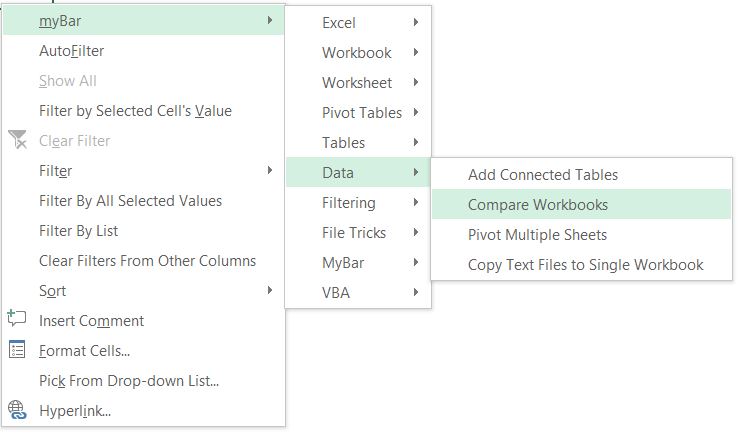Choose Filter by Selected Cell's Value
The width and height of the screenshot is (739, 434).
tap(143, 111)
